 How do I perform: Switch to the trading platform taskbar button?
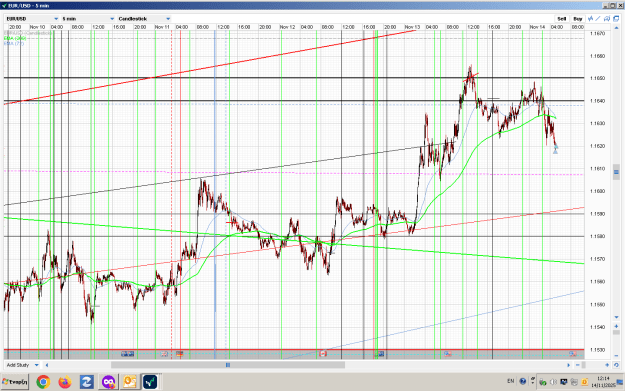click(150, 382)
